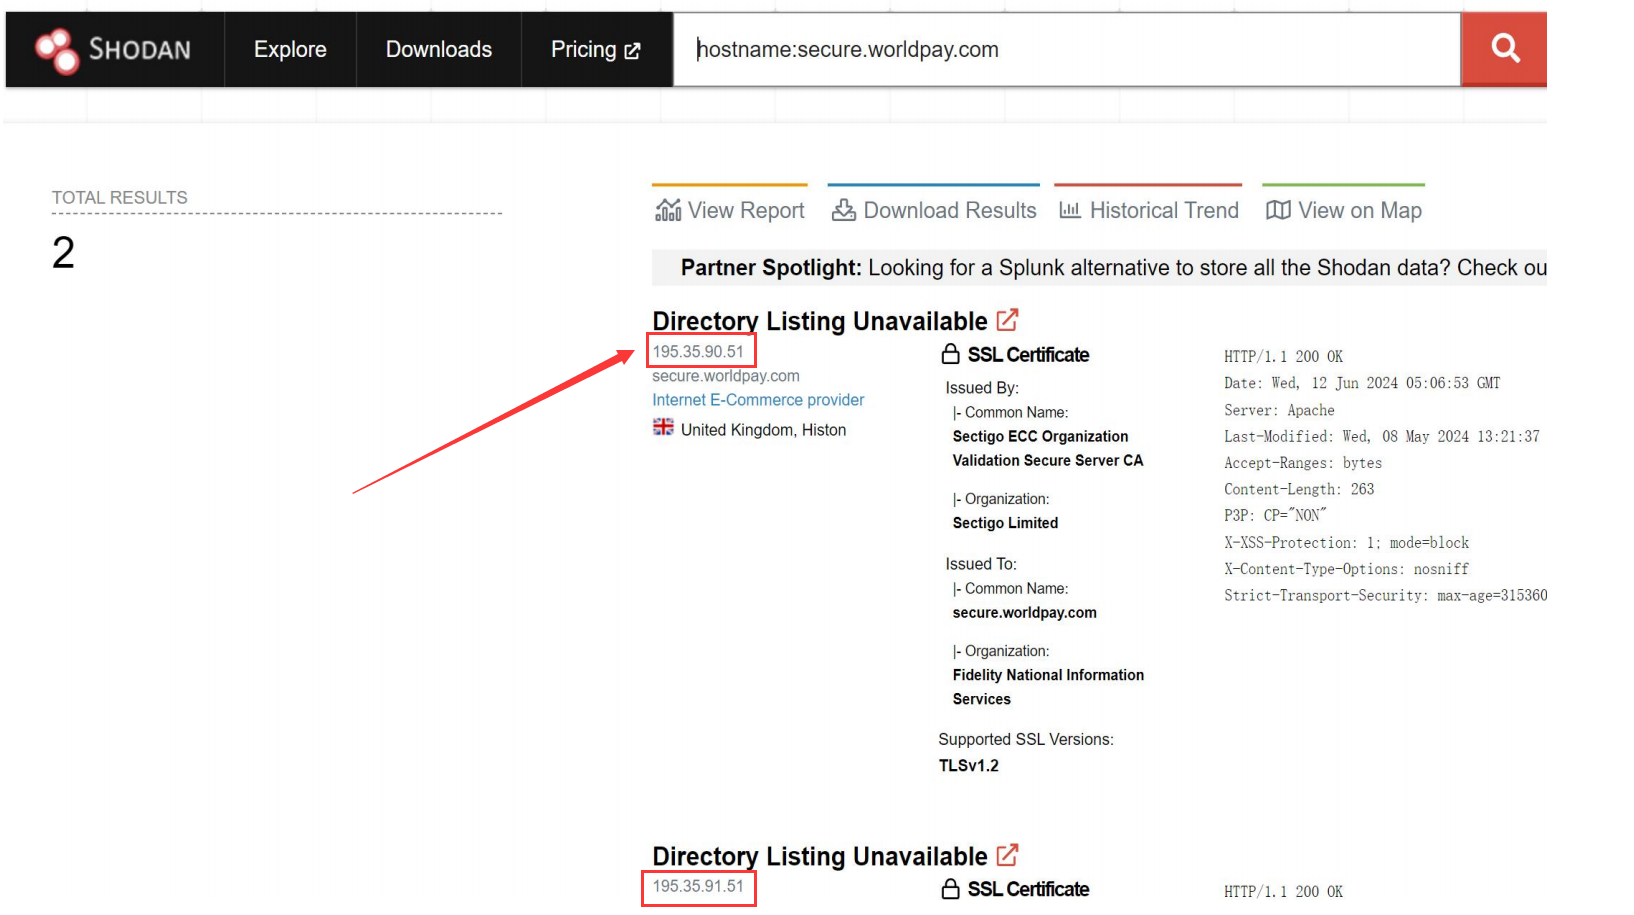Click the View Report chart icon

(x=667, y=210)
